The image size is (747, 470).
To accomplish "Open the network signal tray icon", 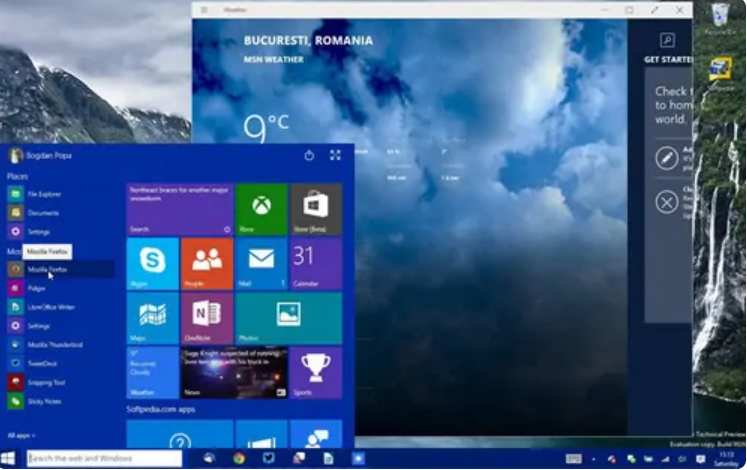I will click(666, 459).
